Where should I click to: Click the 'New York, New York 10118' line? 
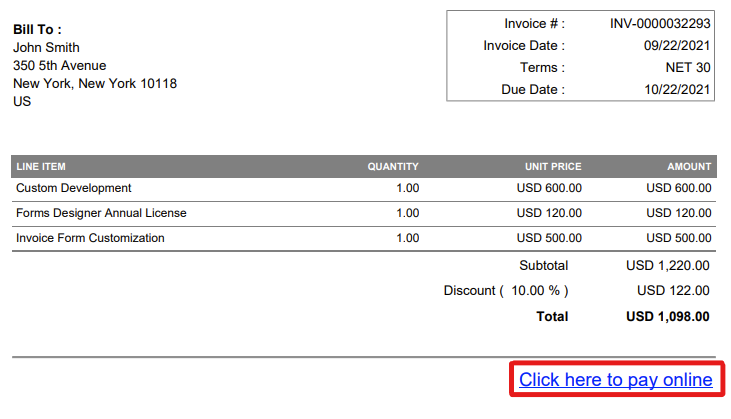(94, 84)
